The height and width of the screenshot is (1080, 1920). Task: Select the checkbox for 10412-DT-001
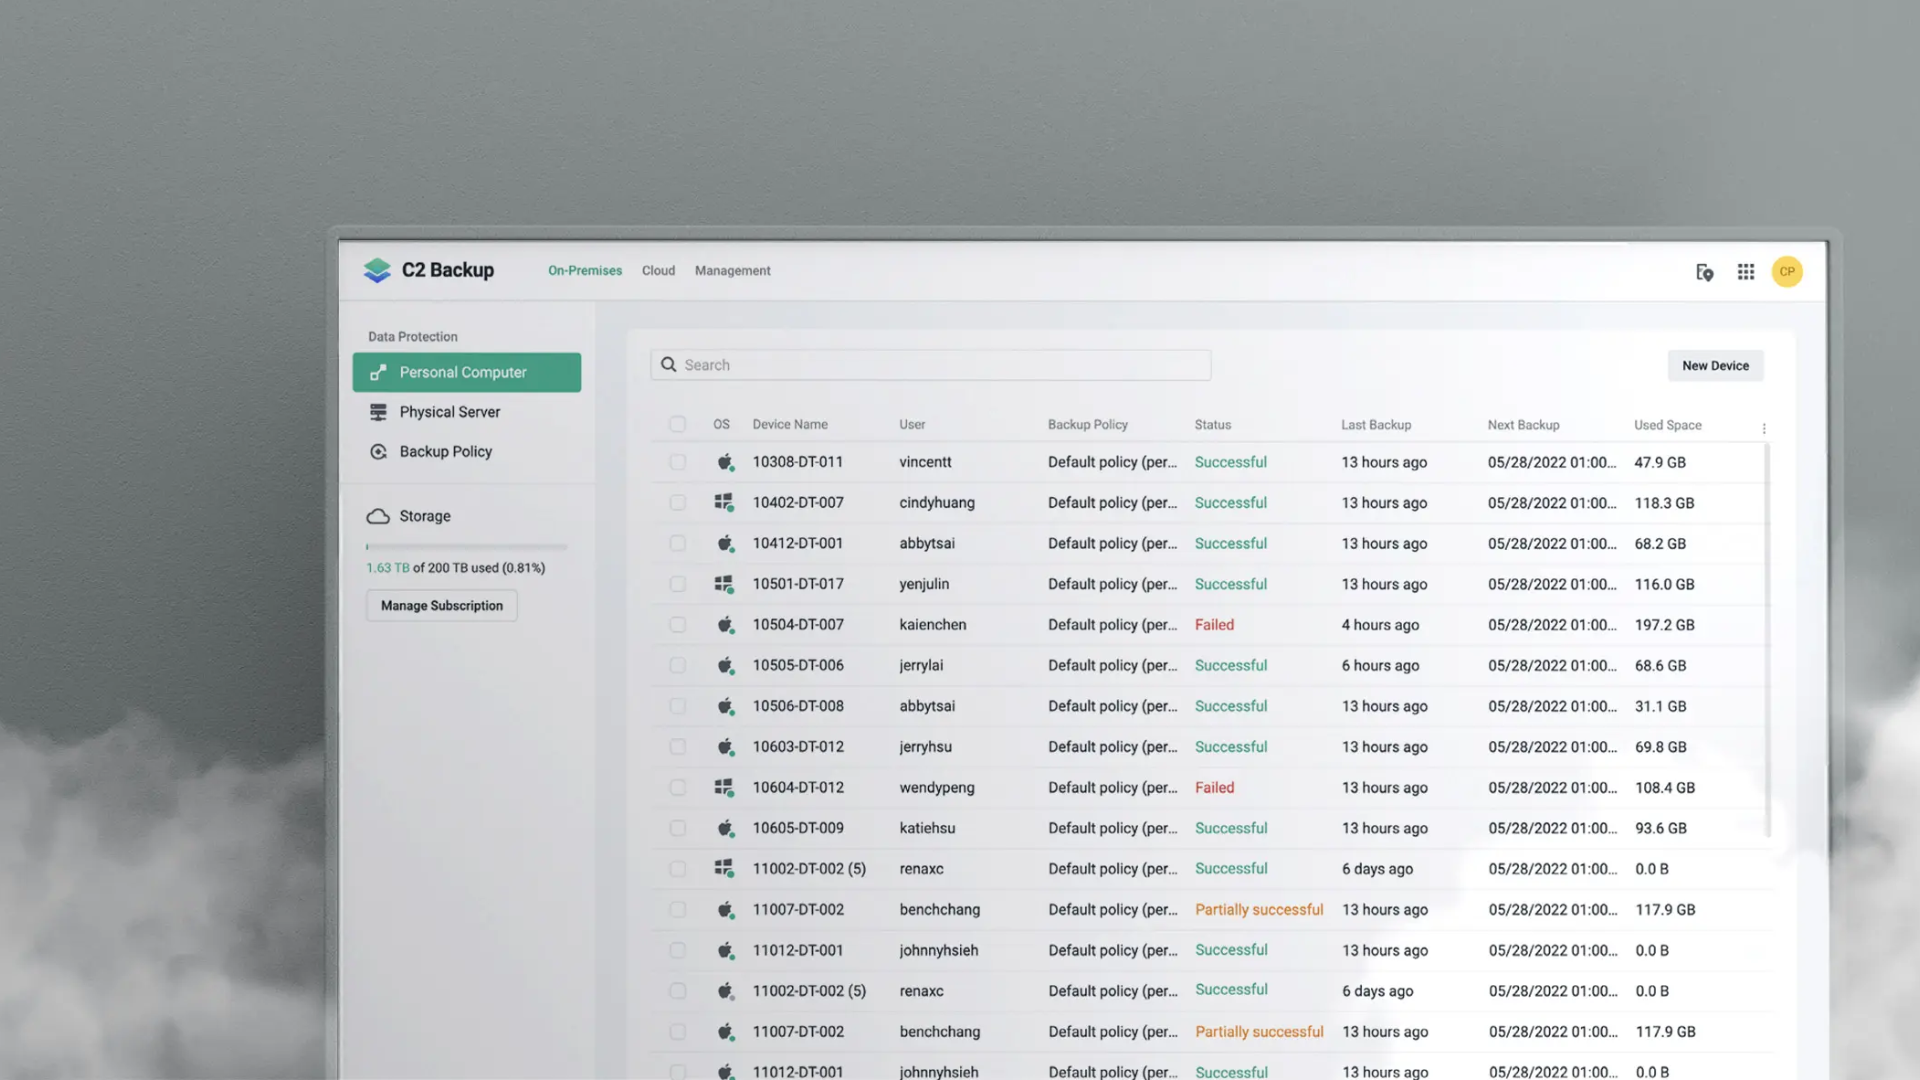coord(677,543)
